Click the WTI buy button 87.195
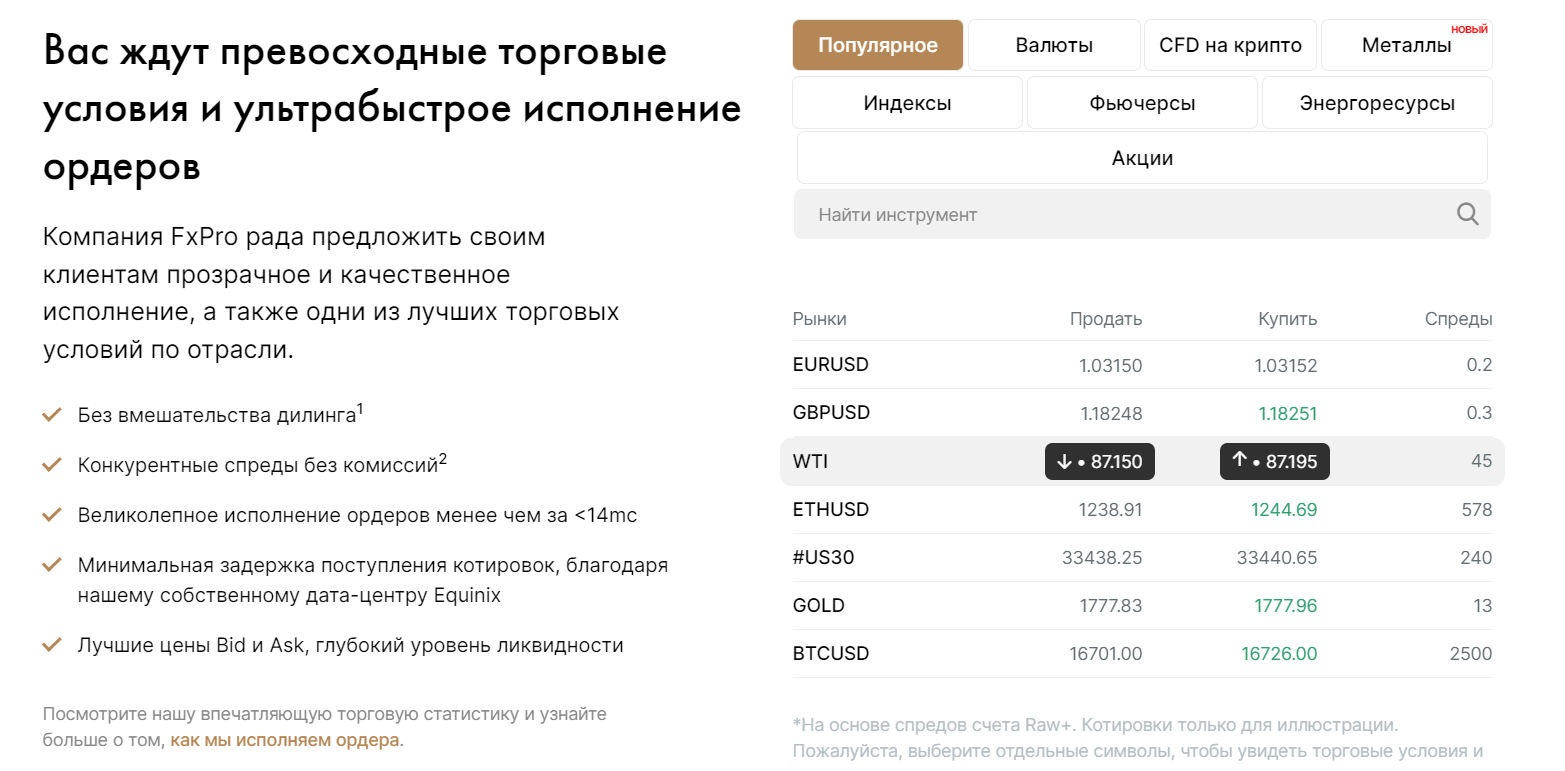The height and width of the screenshot is (771, 1565). pos(1275,461)
